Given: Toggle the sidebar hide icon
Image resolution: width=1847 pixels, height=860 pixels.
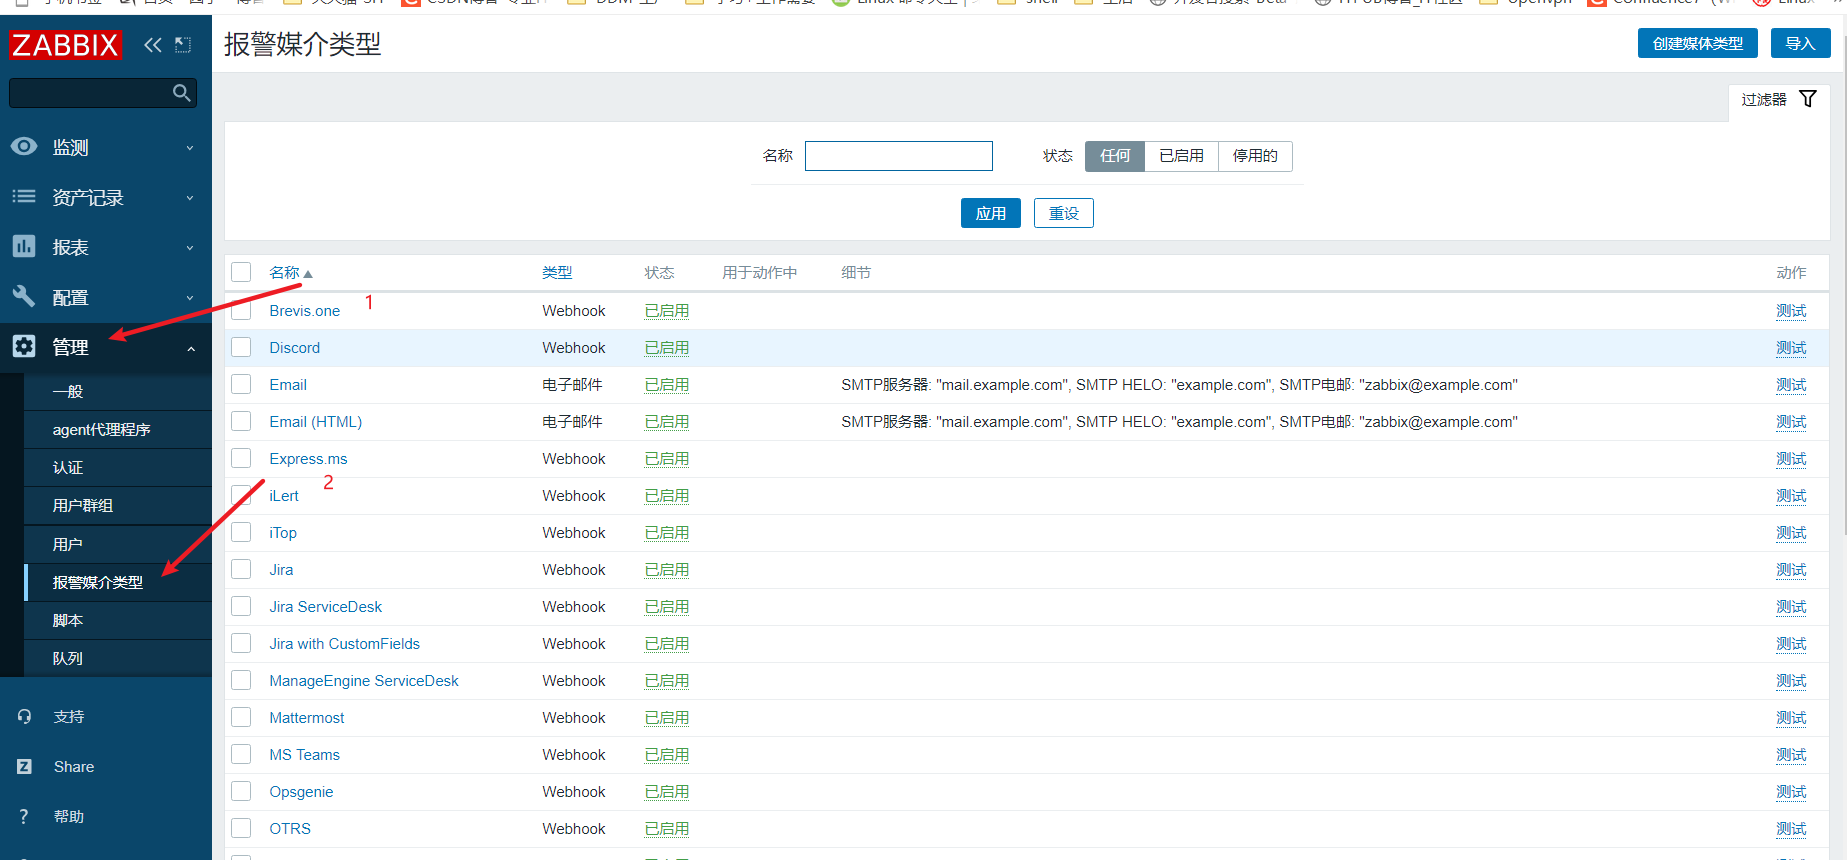Looking at the screenshot, I should tap(183, 45).
